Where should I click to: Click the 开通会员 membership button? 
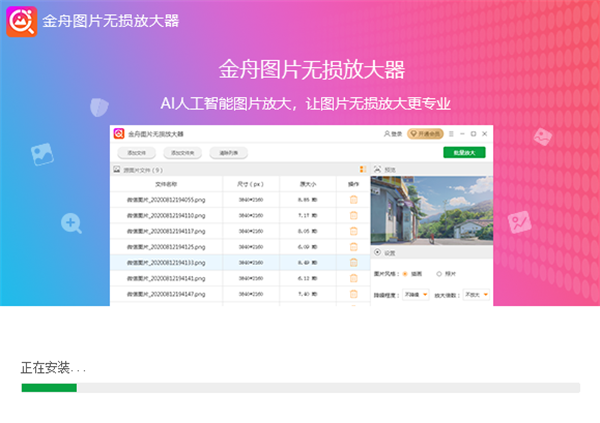click(425, 133)
